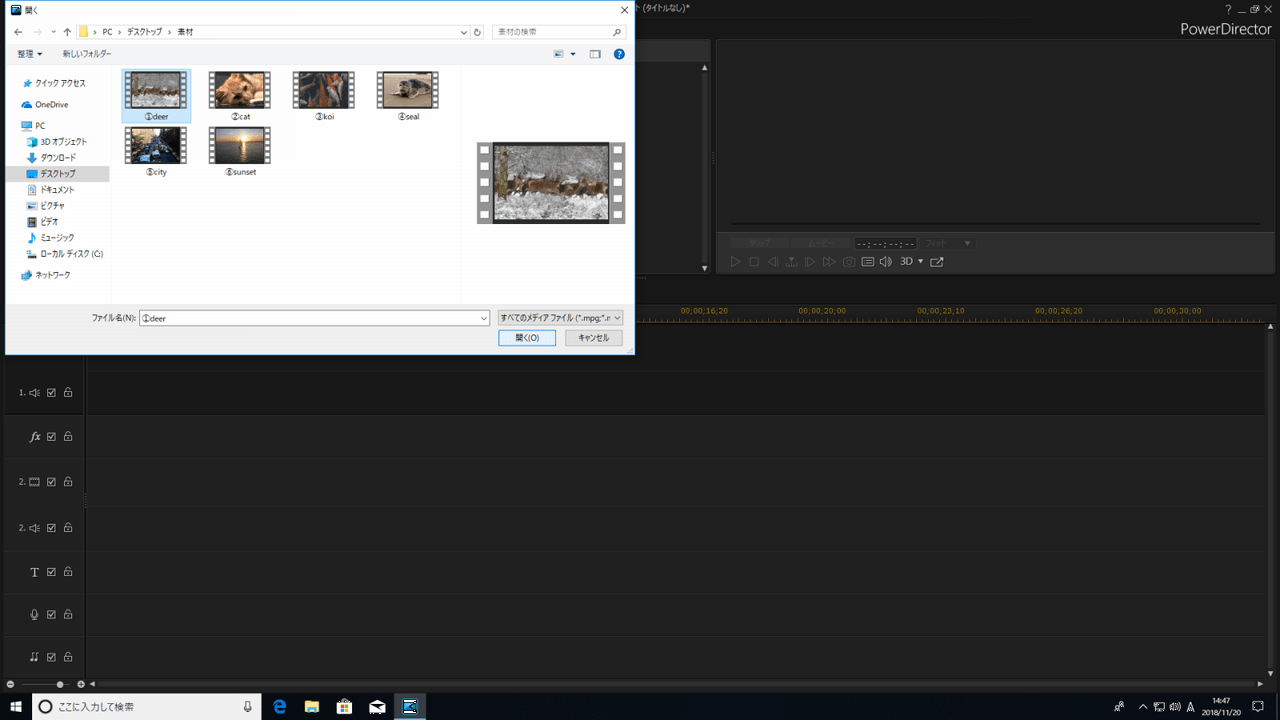Screen dimensions: 1280x720
Task: Jump to PC in breadcrumb path
Action: 107,32
